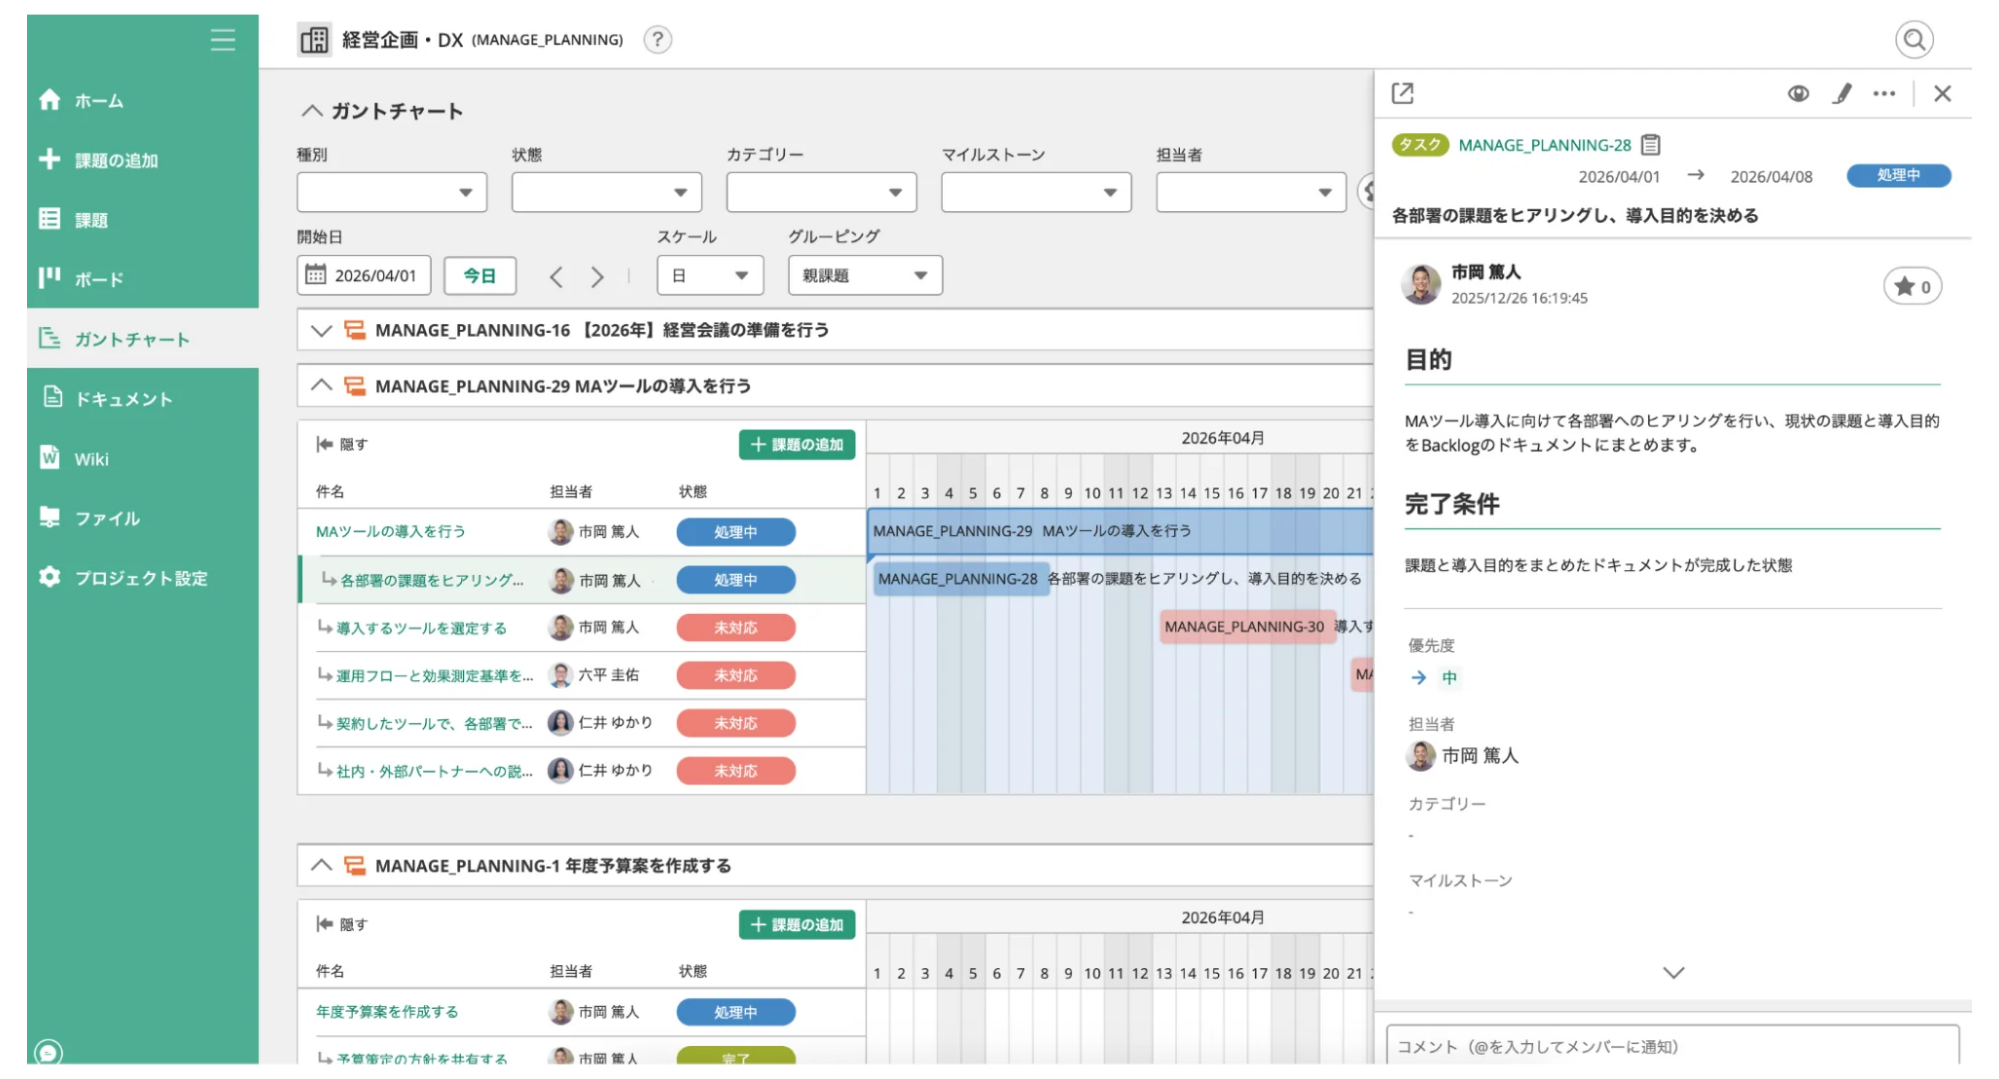1999x1079 pixels.
Task: Toggle the watch eye icon on issue panel
Action: (x=1798, y=93)
